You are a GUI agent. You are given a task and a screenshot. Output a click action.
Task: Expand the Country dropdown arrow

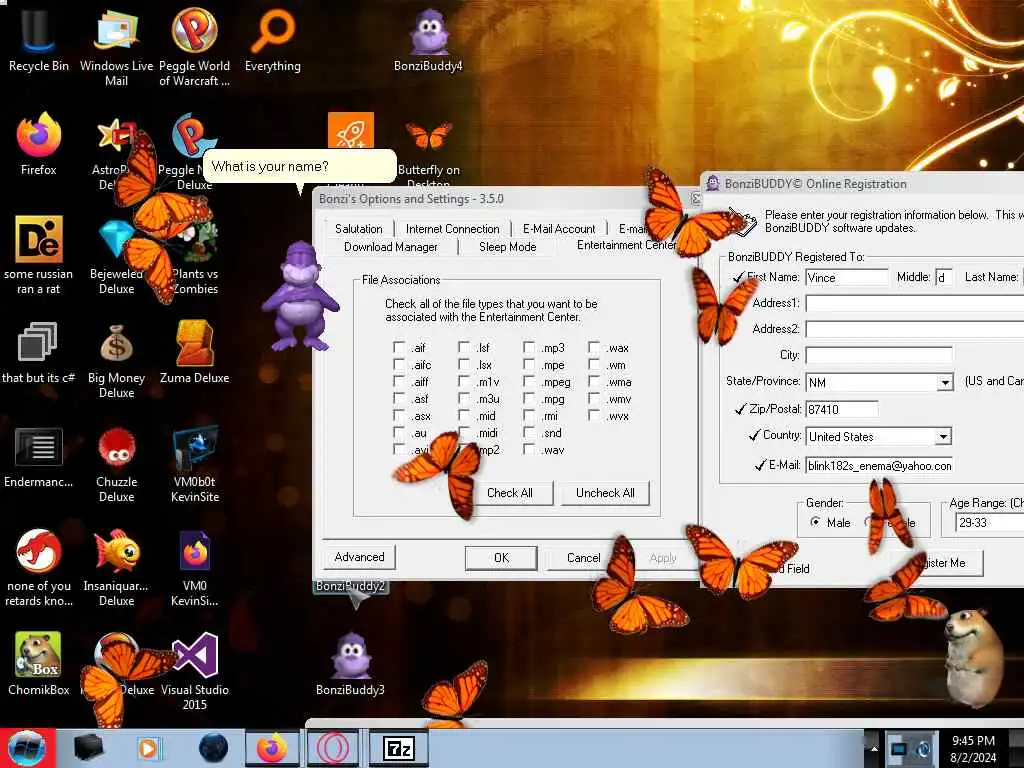tap(944, 436)
